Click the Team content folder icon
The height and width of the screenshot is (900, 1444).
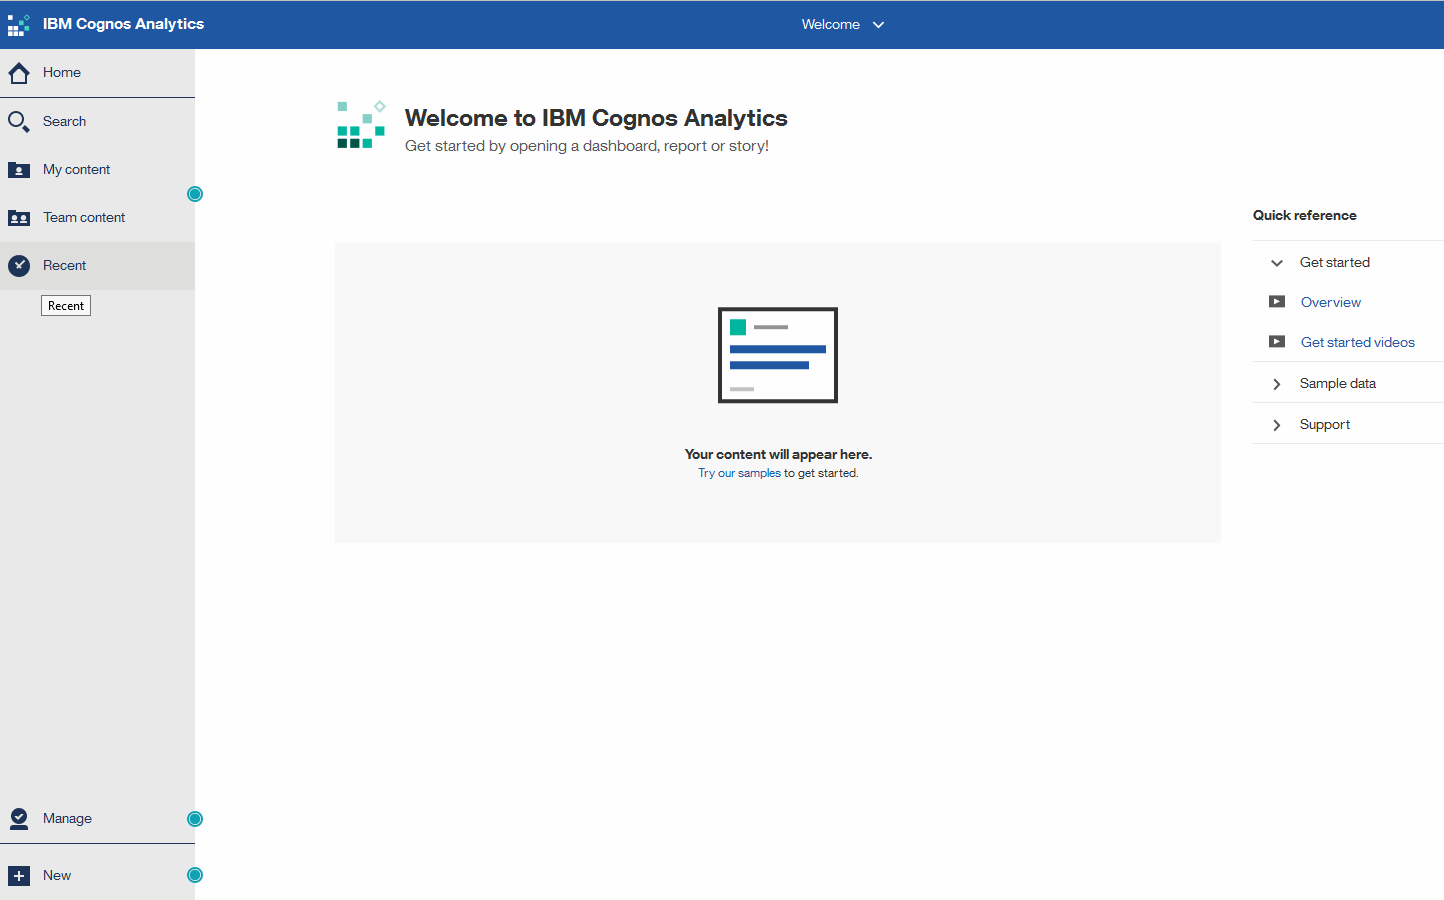19,218
